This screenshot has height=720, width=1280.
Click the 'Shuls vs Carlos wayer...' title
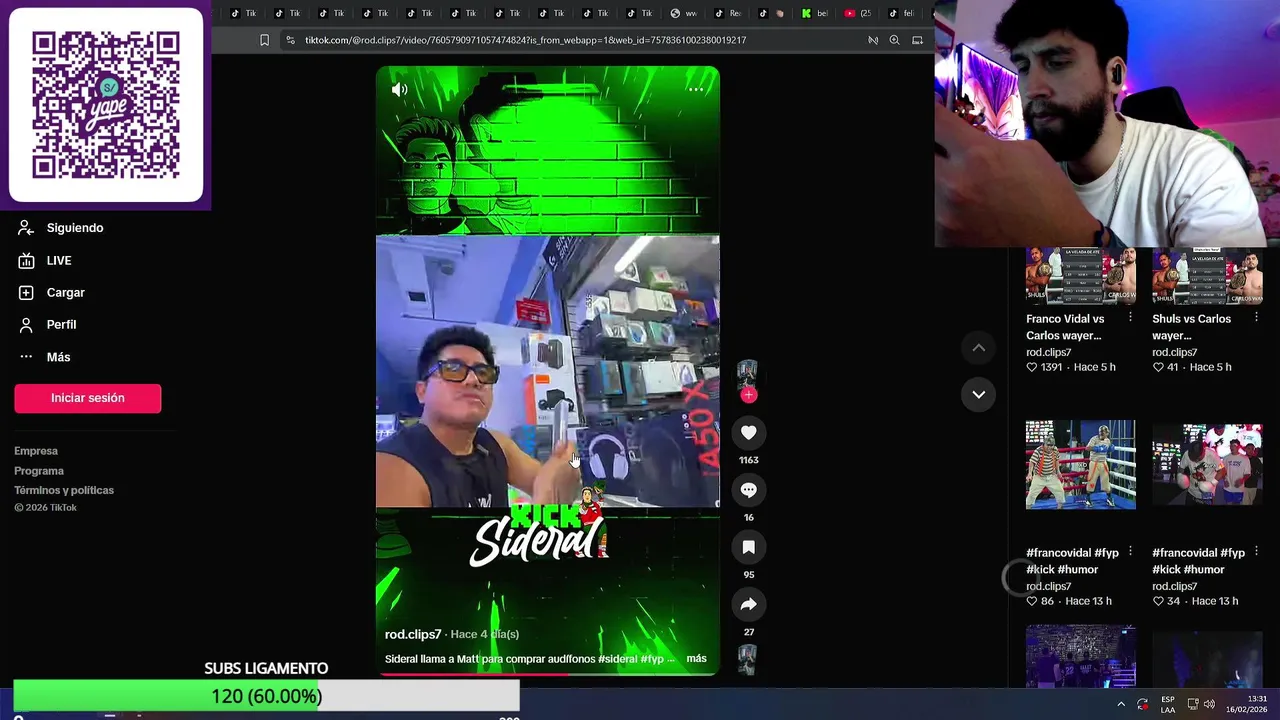point(1191,327)
